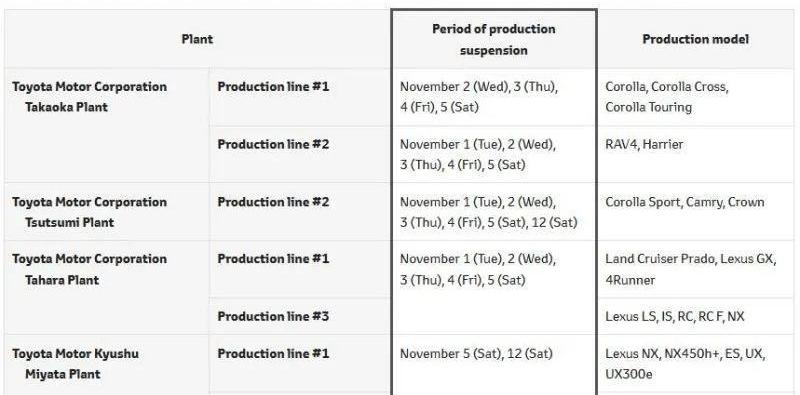Select the November 2 (Wed), 3 (Thu) dates cell
Image resolution: width=800 pixels, height=395 pixels.
494,97
